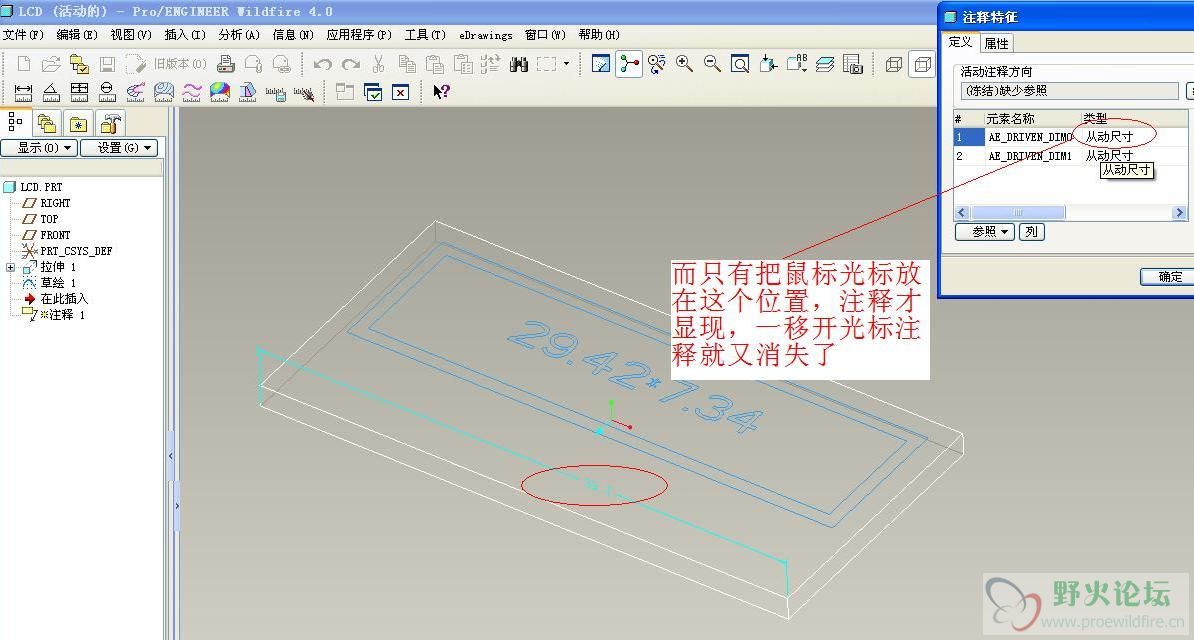Open the 工具(T) menu
The image size is (1194, 640).
click(x=425, y=35)
